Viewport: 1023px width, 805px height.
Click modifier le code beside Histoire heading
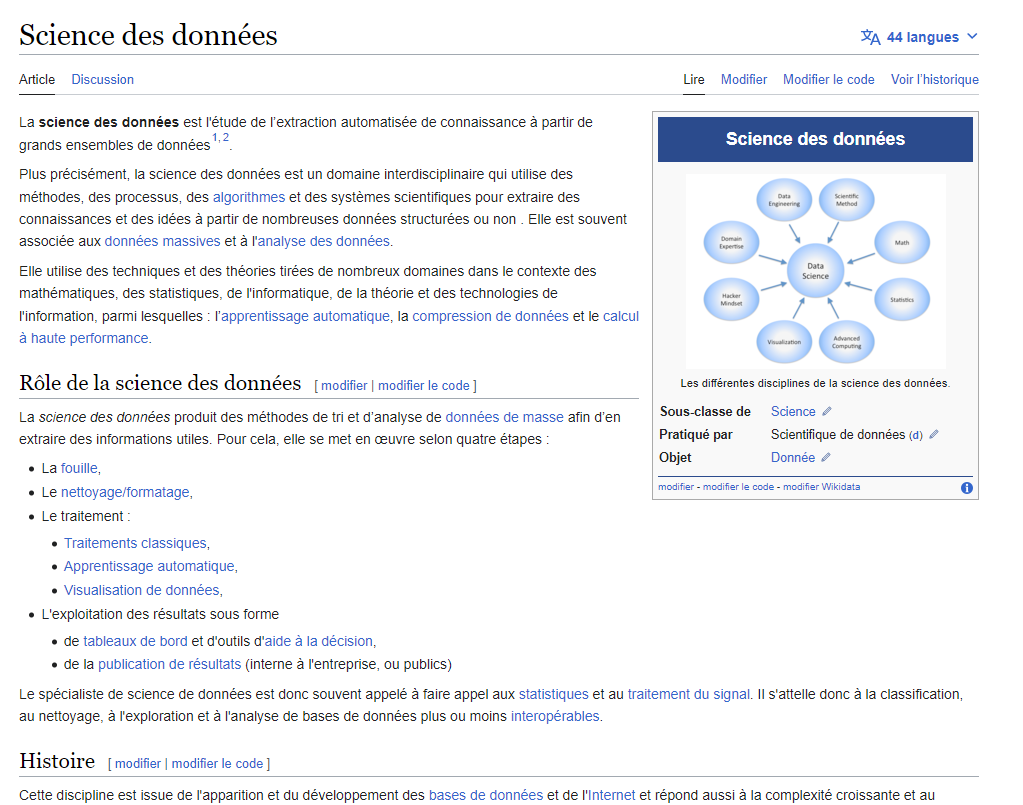217,764
